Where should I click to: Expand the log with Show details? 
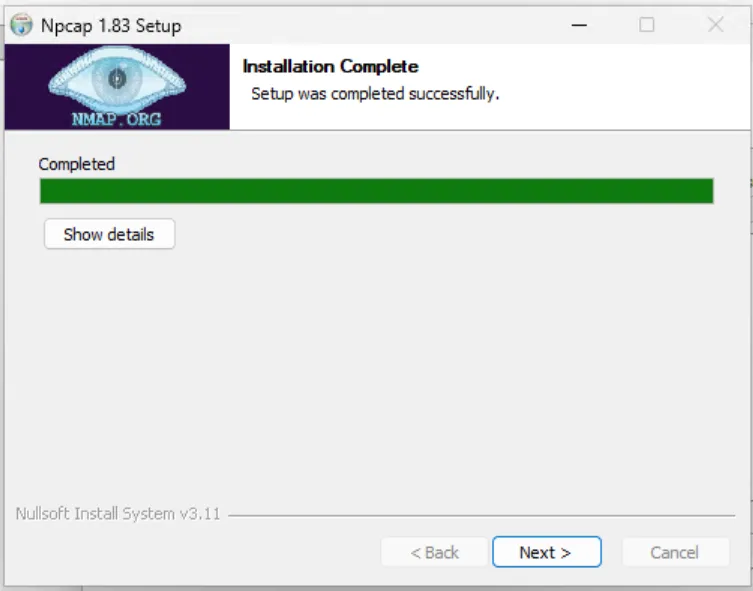click(x=109, y=234)
